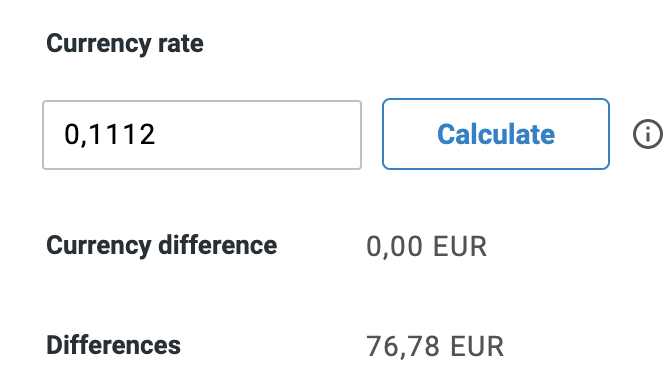This screenshot has height=392, width=670.
Task: Select the Currency rate heading label
Action: coord(125,44)
